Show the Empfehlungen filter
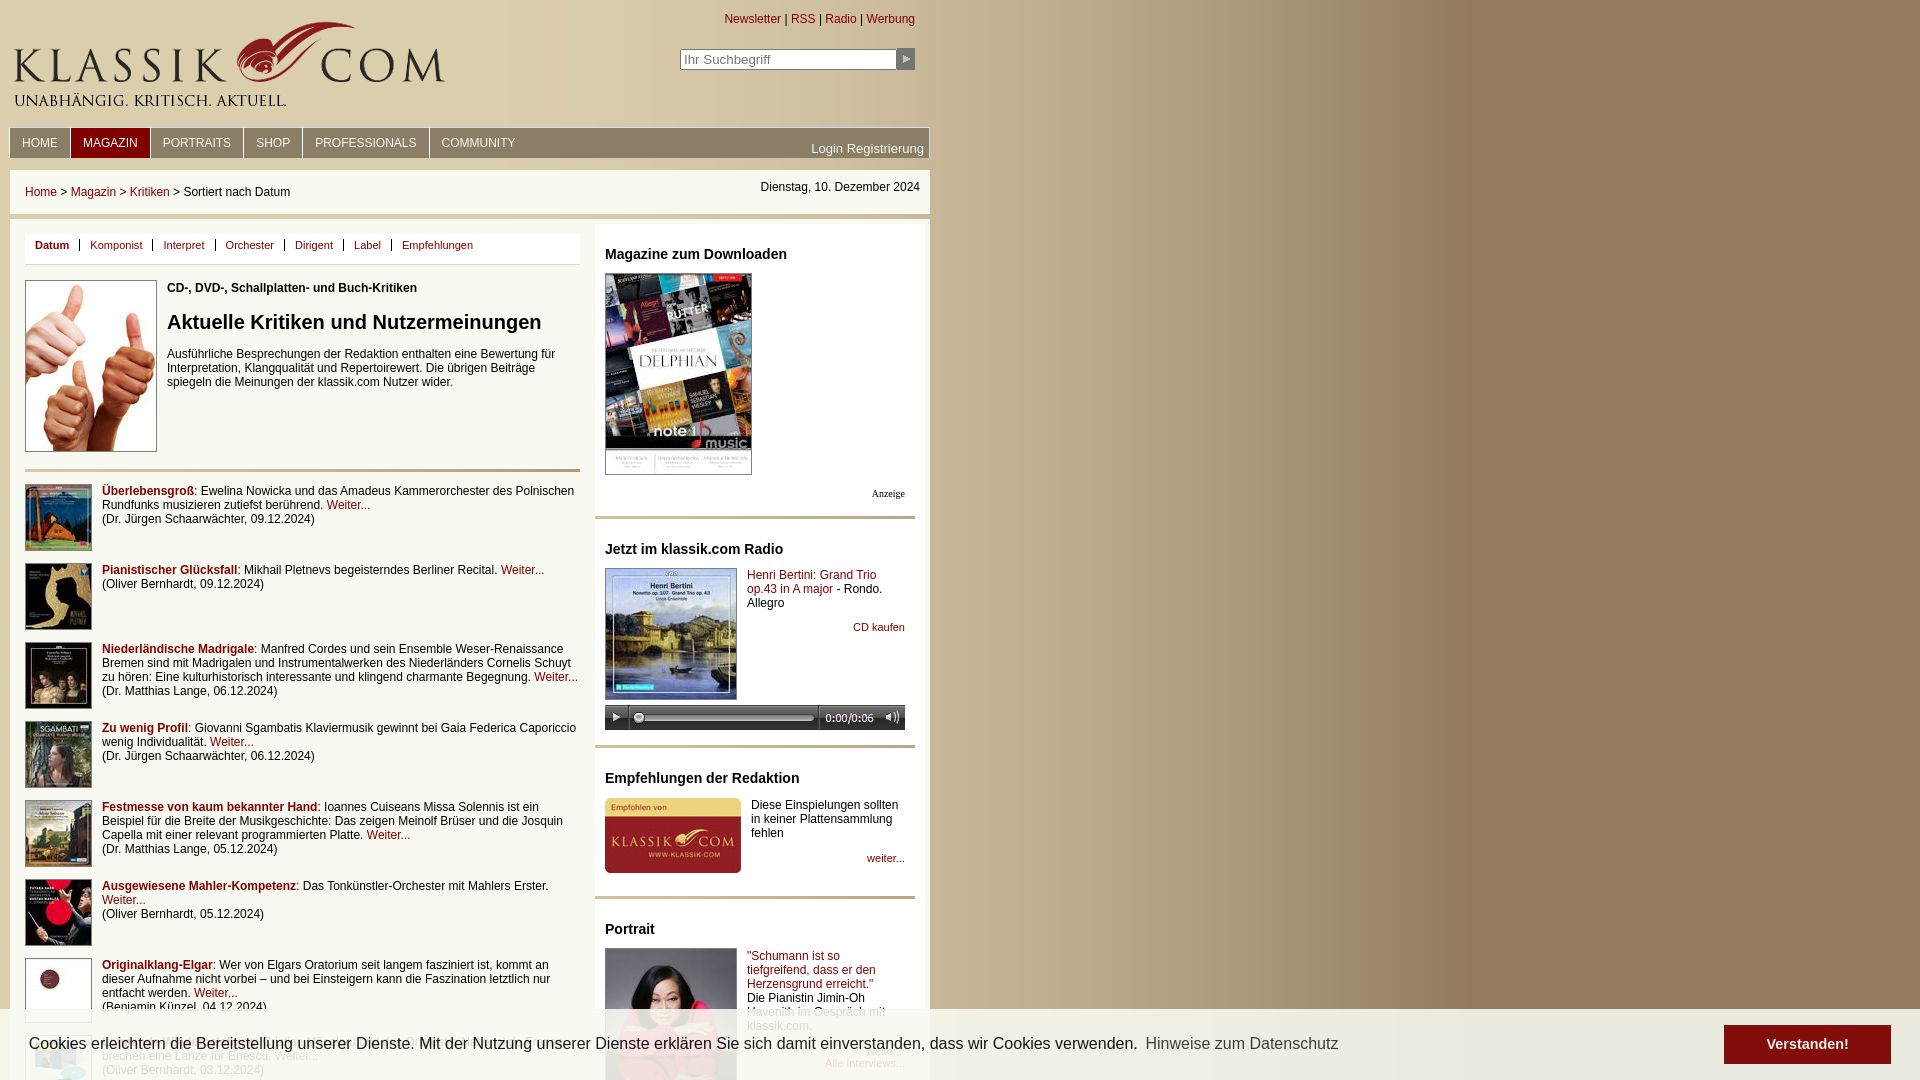The width and height of the screenshot is (1920, 1080). 437,245
